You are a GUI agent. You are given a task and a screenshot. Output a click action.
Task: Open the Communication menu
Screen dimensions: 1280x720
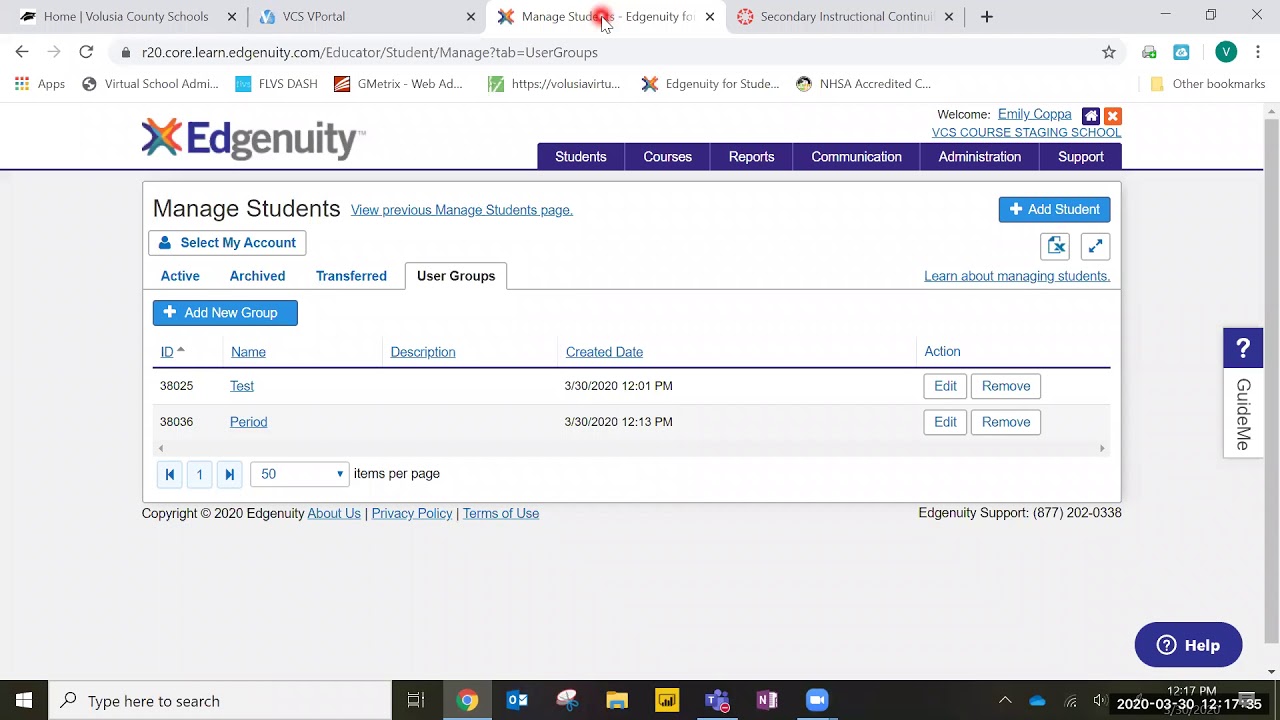point(857,157)
